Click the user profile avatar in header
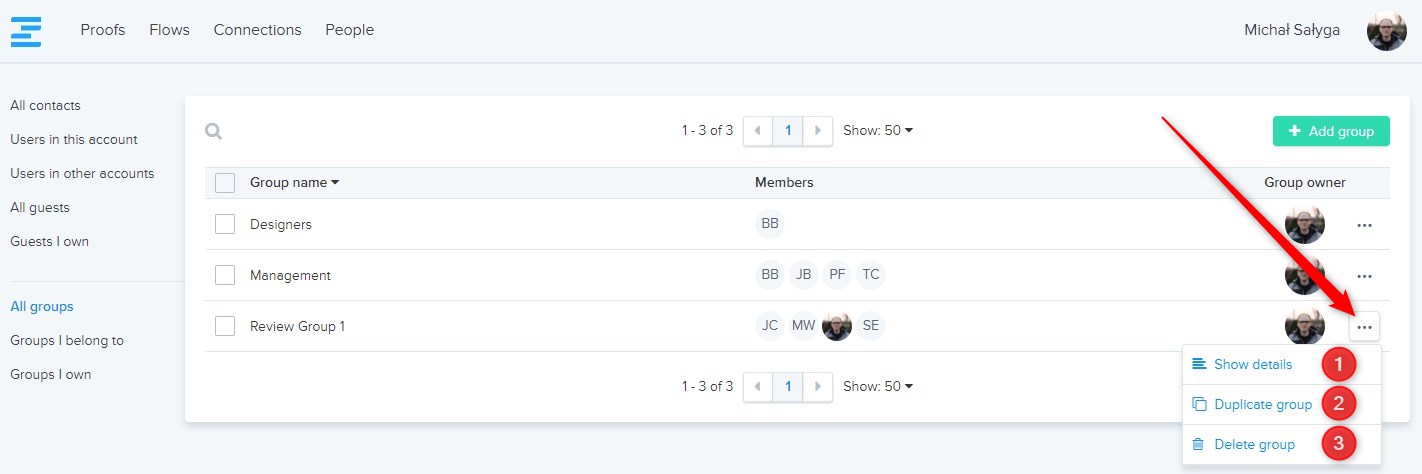1422x474 pixels. click(1386, 31)
